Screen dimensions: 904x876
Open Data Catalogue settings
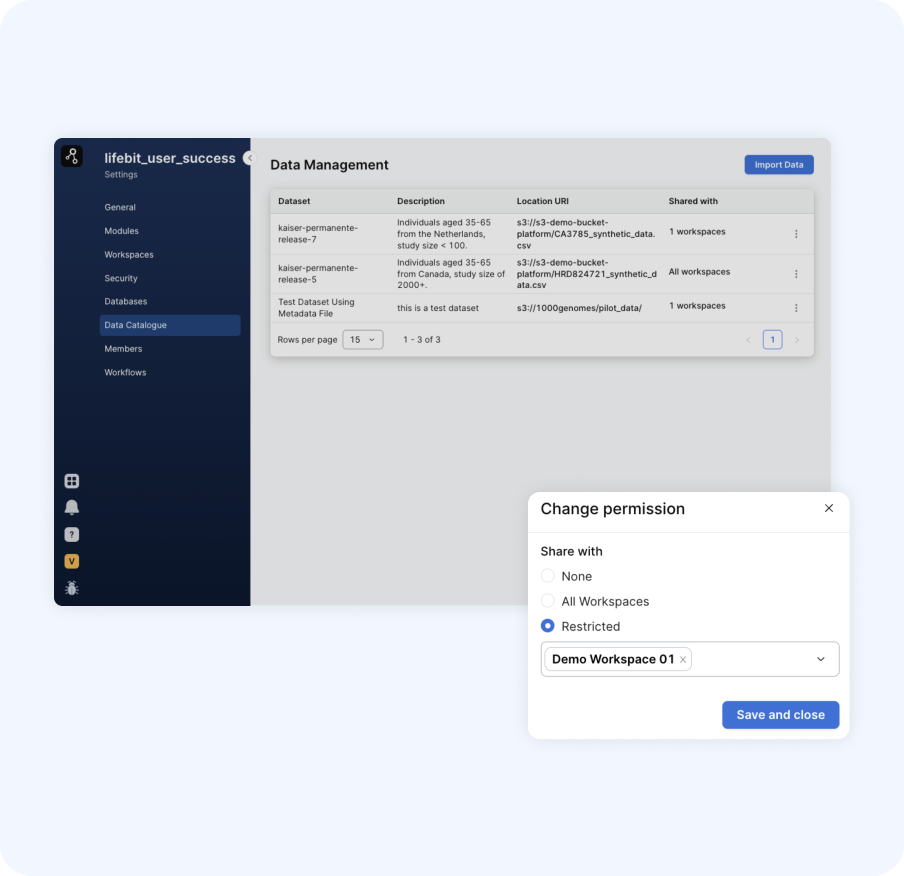coord(170,325)
